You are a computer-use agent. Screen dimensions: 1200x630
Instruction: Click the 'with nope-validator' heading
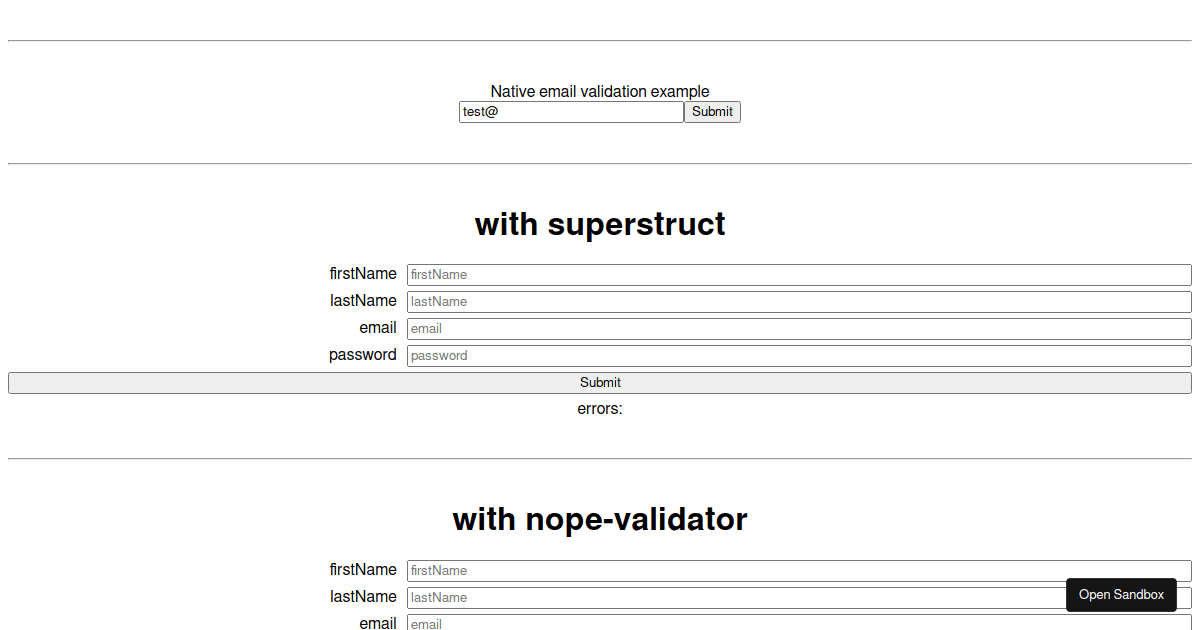[600, 519]
